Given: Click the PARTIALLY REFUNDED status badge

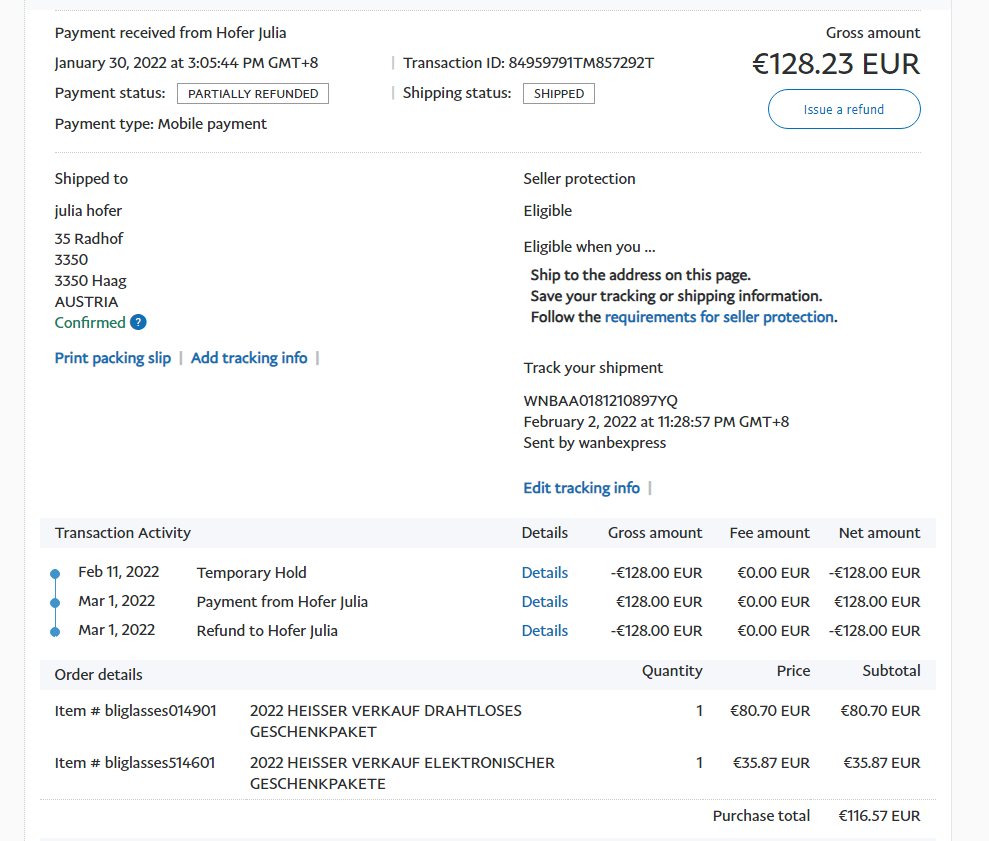Looking at the screenshot, I should point(253,94).
